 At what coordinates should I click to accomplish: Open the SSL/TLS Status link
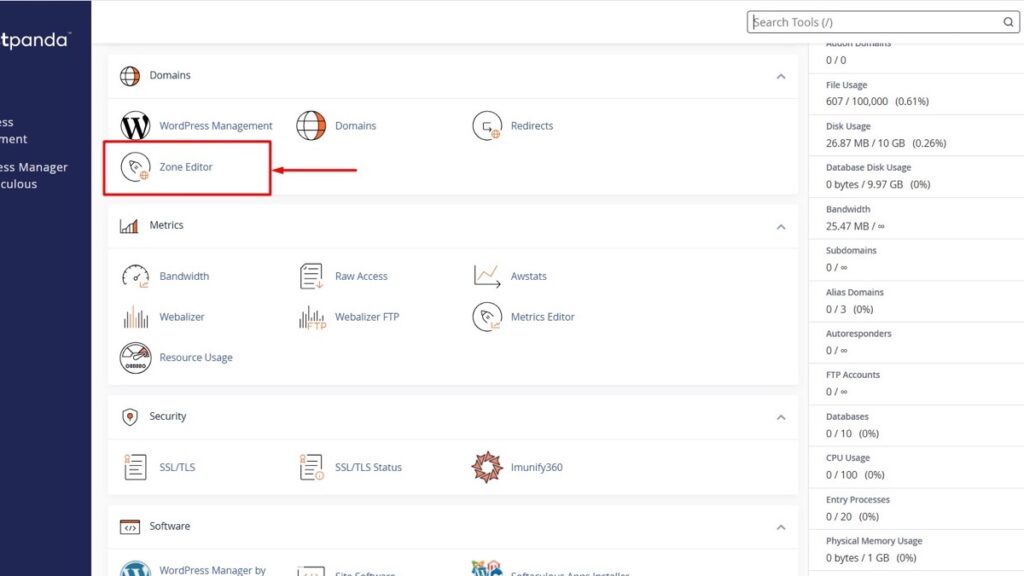point(368,467)
